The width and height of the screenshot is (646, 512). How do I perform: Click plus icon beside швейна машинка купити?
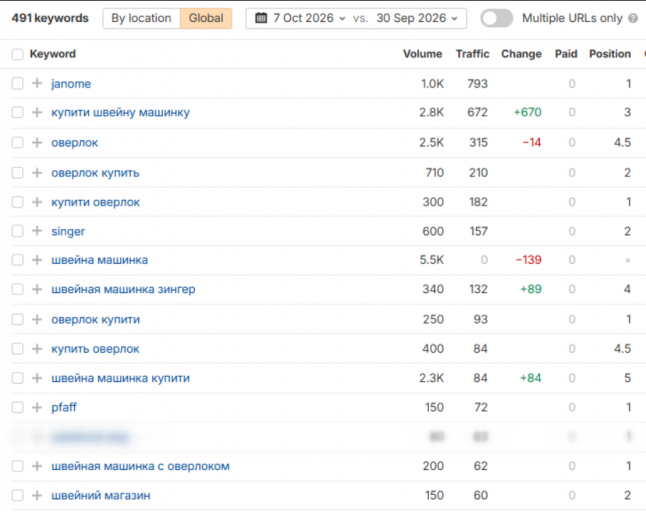point(37,378)
